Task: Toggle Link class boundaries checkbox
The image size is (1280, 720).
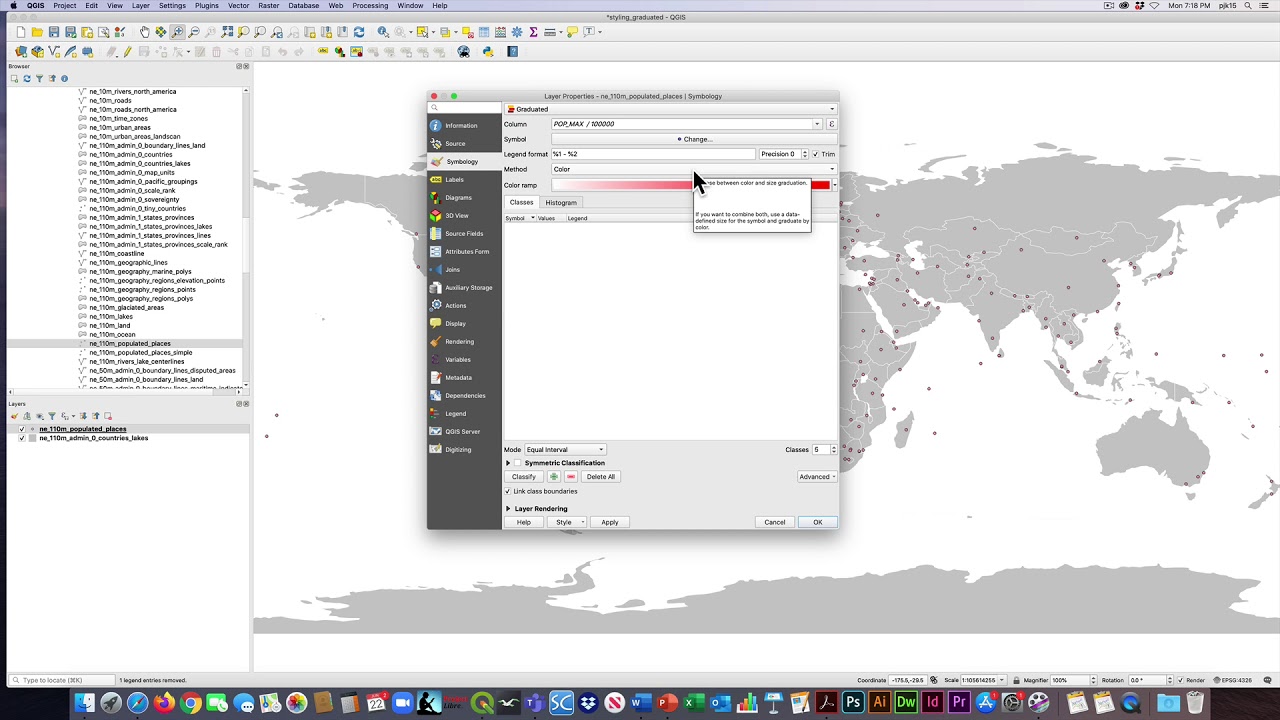Action: point(508,492)
